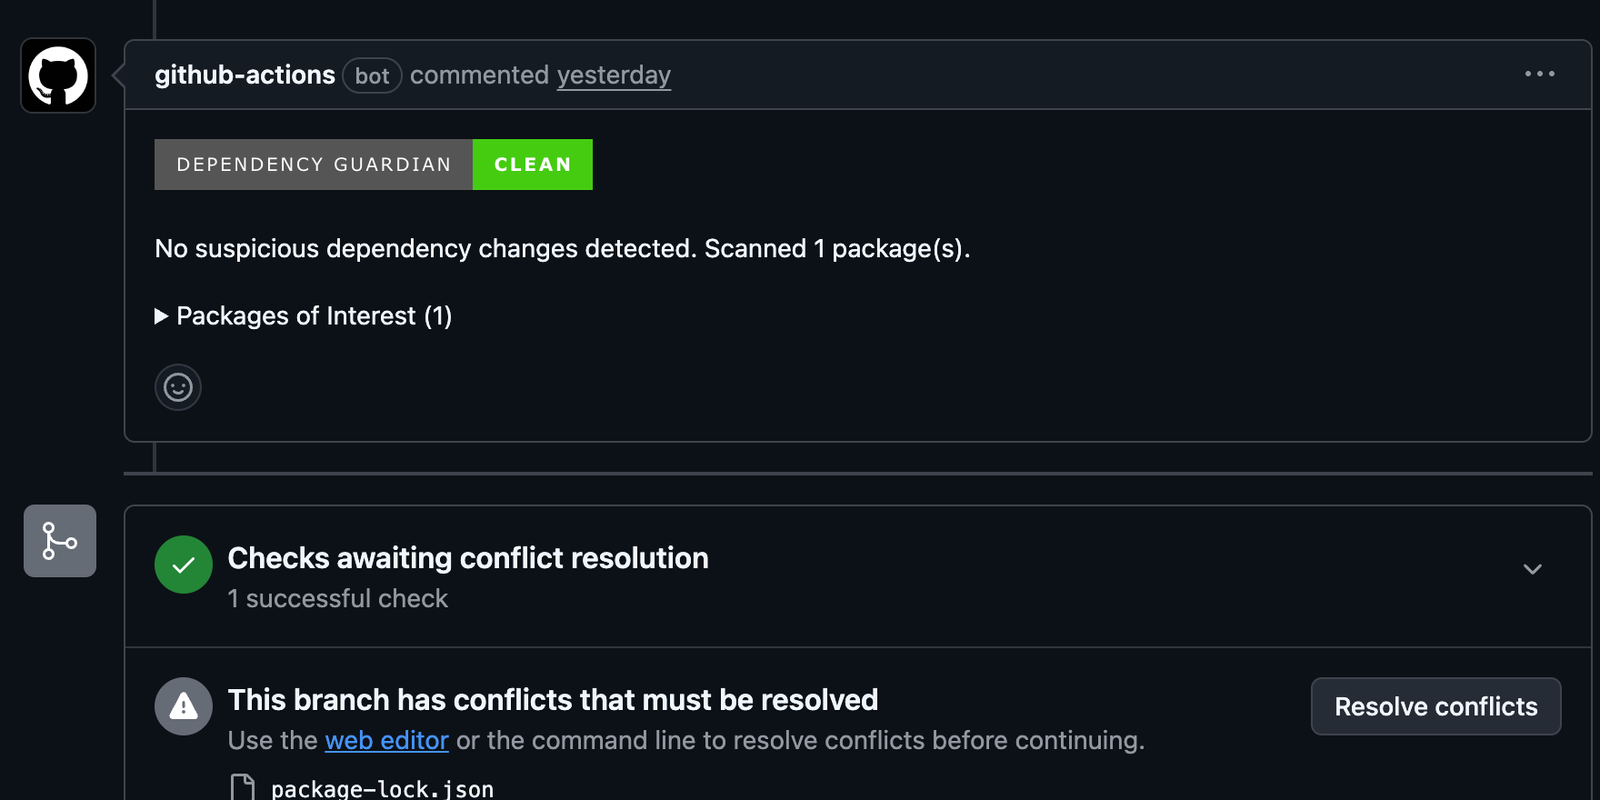Click the warning alert icon beside conflicts message
This screenshot has width=1600, height=800.
tap(183, 705)
